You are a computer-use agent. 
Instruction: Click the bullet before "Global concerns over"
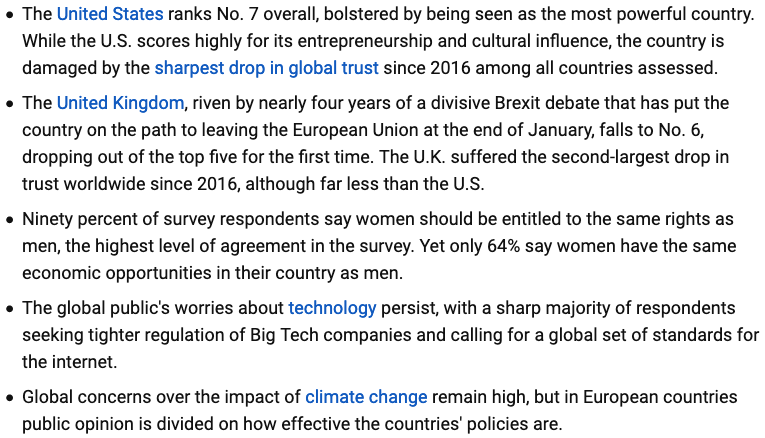click(9, 397)
